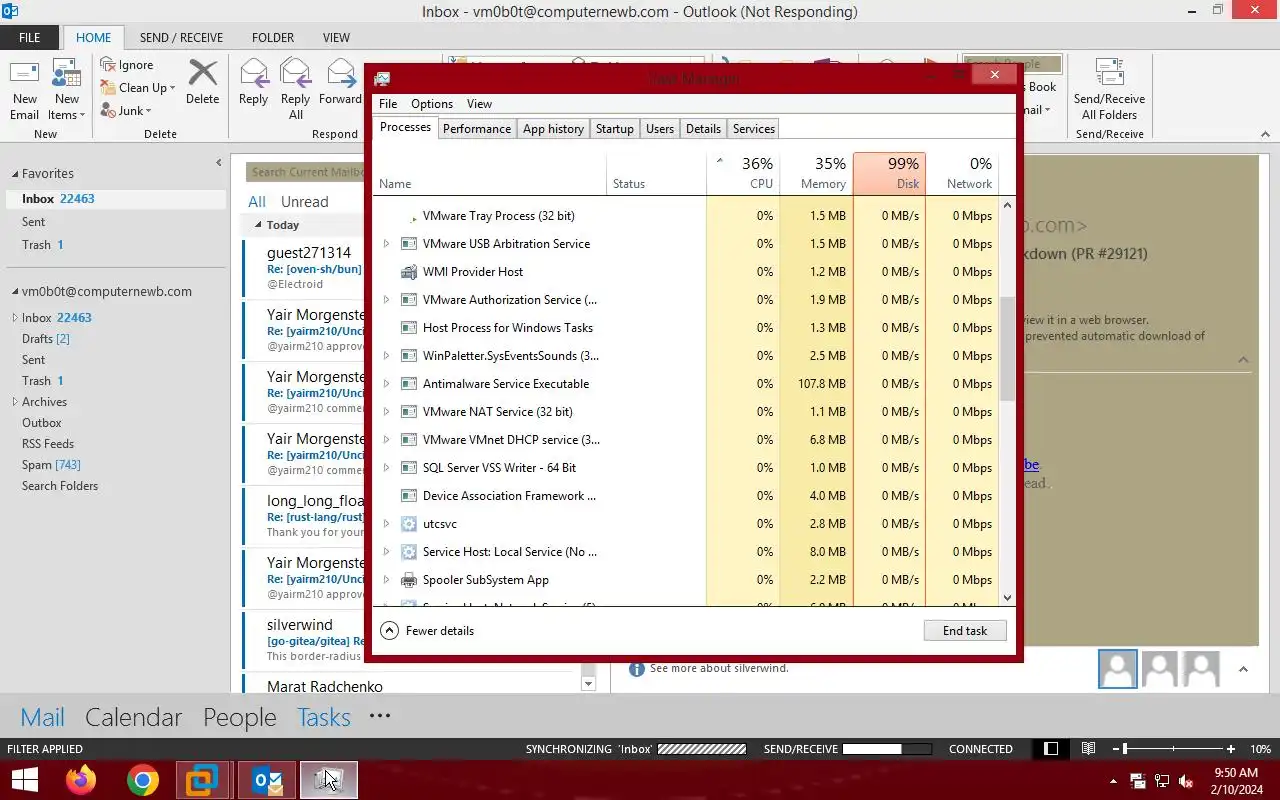Switch to Reading view in status bar
Screen dimensions: 1280x800
click(x=1089, y=749)
